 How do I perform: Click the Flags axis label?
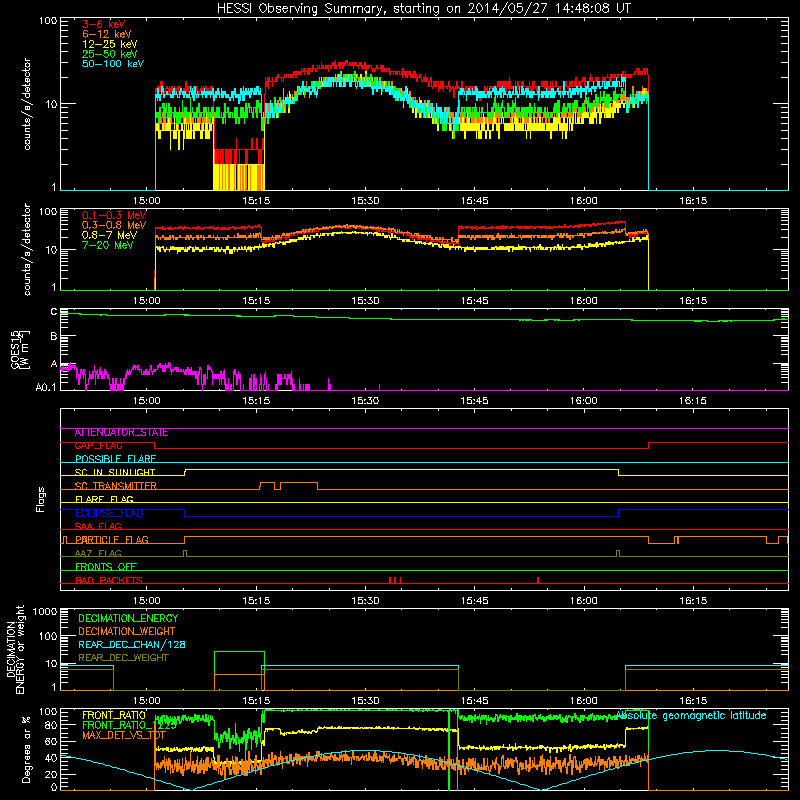tap(41, 499)
